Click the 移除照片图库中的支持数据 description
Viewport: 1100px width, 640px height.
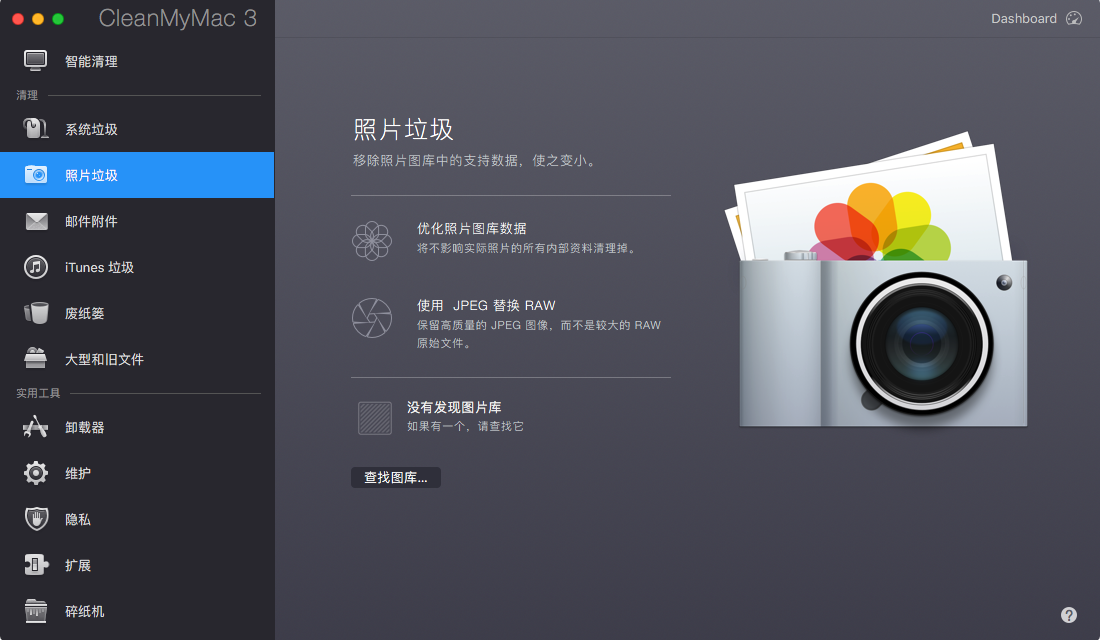474,161
